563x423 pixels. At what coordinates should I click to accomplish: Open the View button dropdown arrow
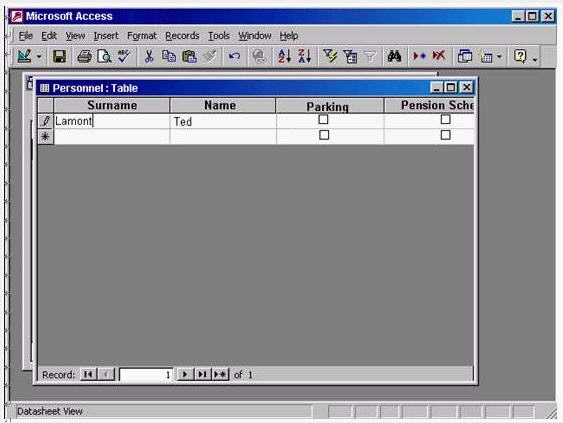[x=39, y=56]
